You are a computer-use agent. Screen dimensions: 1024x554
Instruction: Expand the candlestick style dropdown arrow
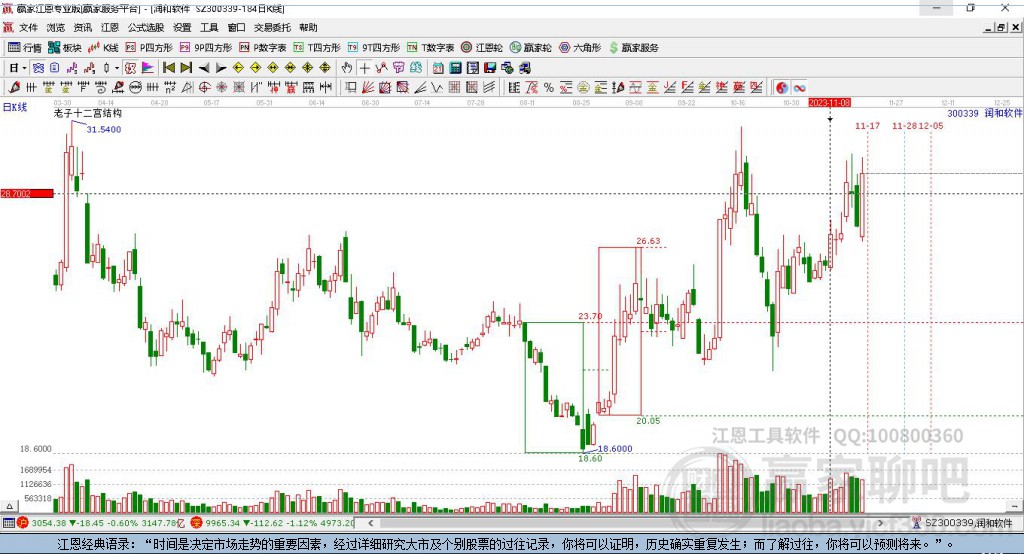pyautogui.click(x=117, y=68)
